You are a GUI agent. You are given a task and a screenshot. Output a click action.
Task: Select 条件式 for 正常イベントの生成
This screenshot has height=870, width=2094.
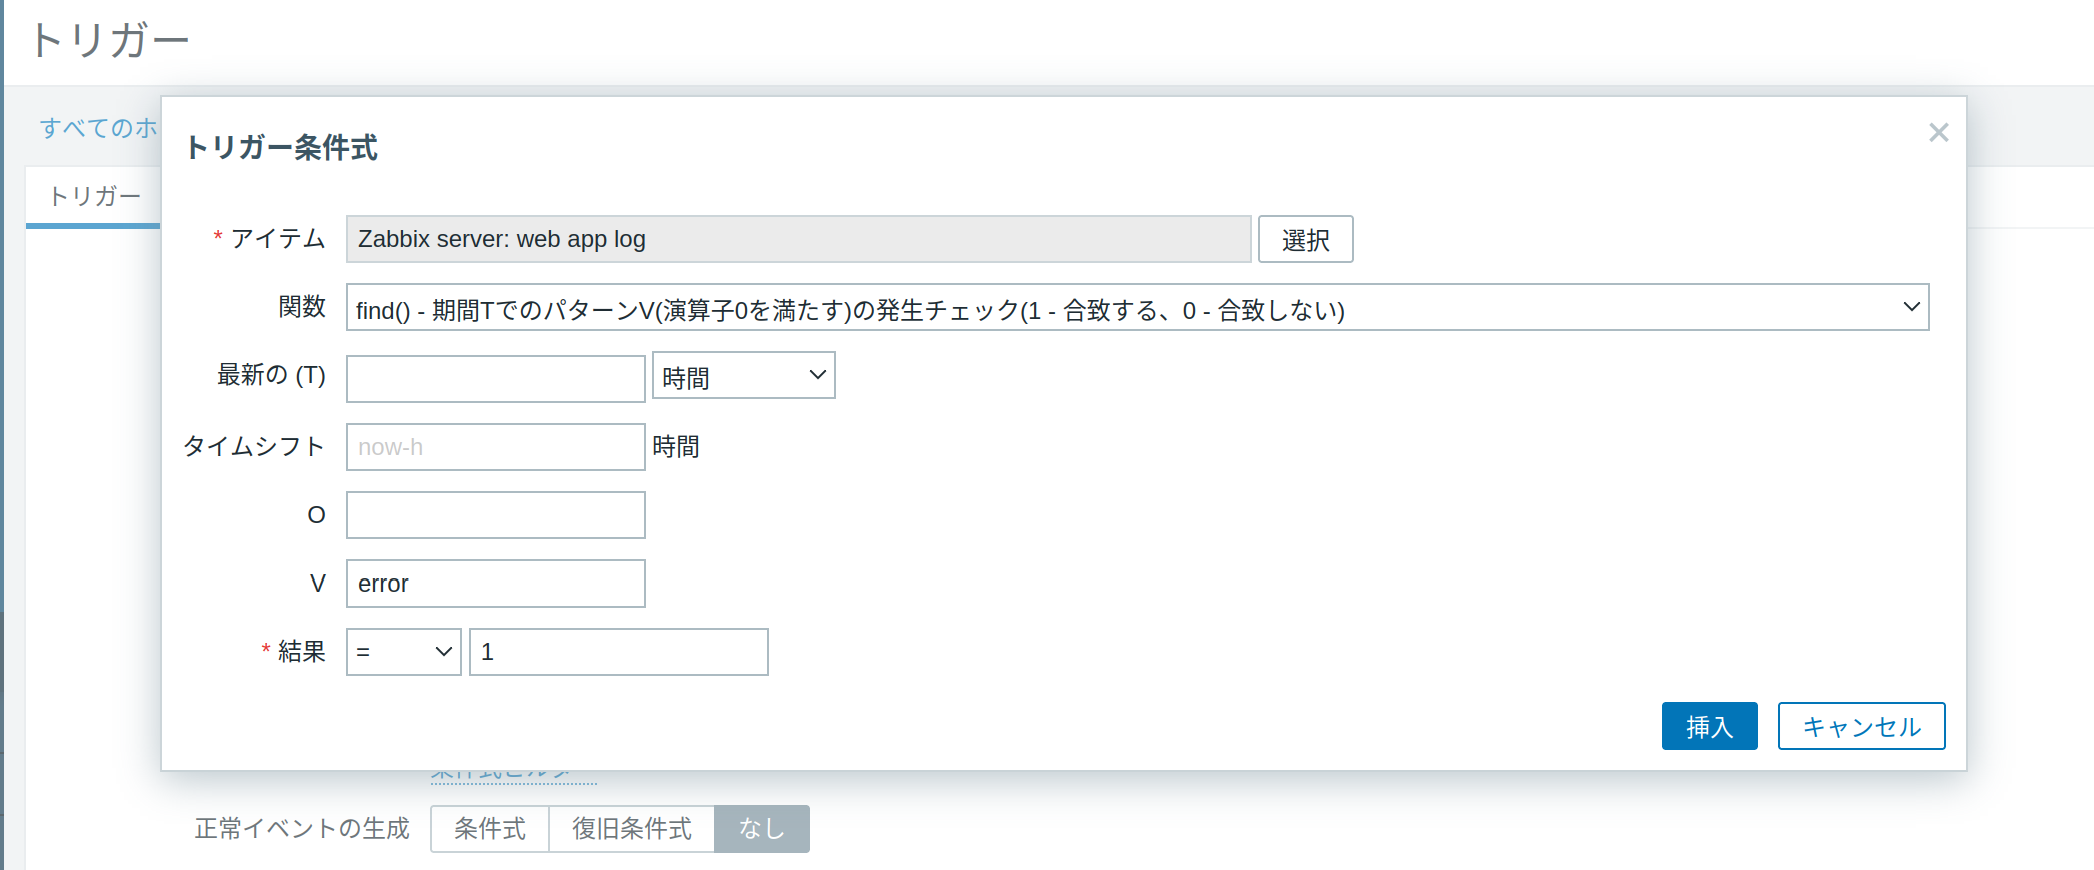pyautogui.click(x=490, y=829)
